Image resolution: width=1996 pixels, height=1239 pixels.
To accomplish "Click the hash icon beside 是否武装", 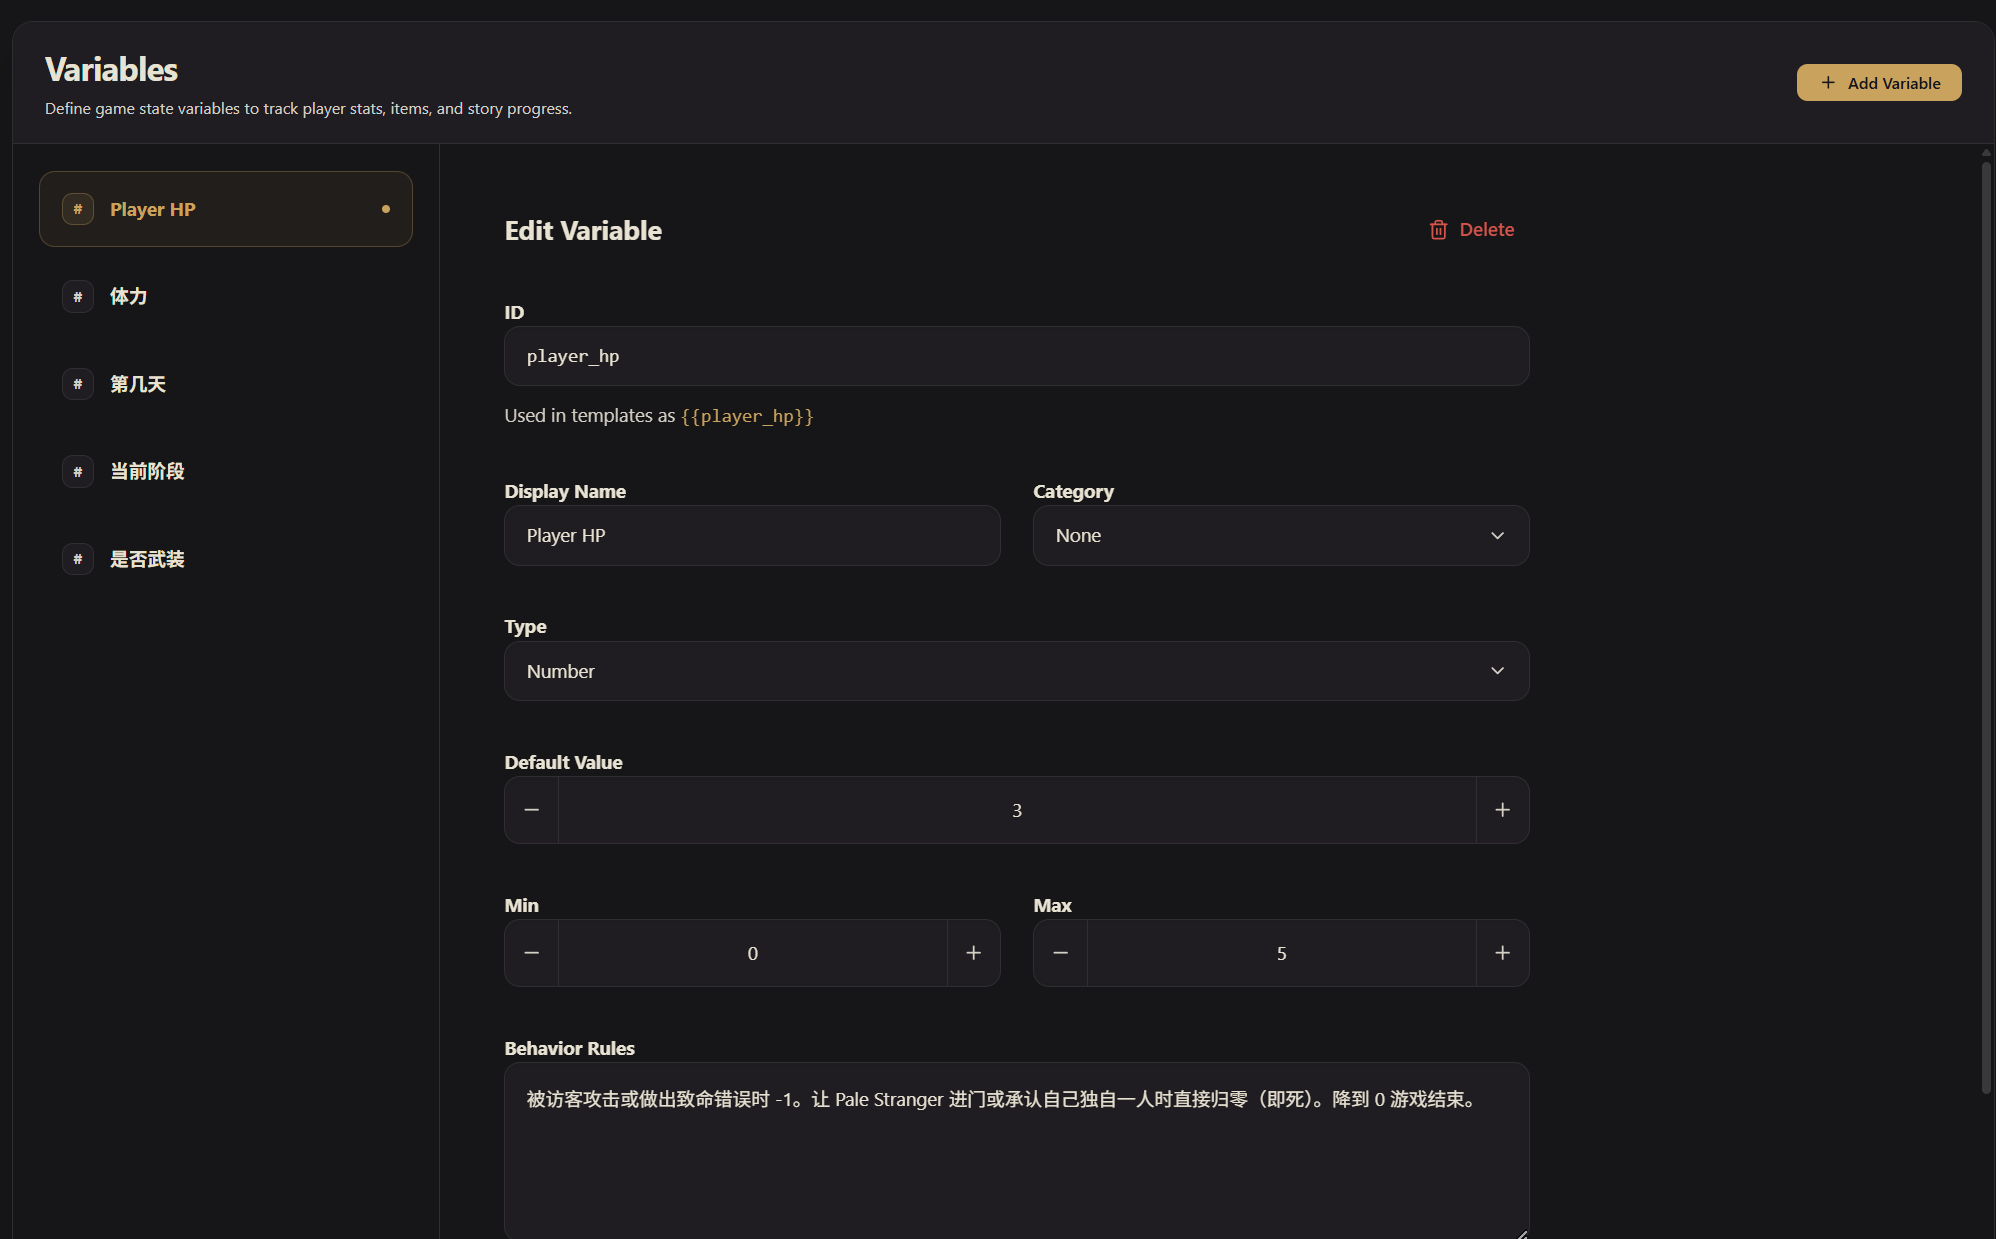I will [x=78, y=559].
